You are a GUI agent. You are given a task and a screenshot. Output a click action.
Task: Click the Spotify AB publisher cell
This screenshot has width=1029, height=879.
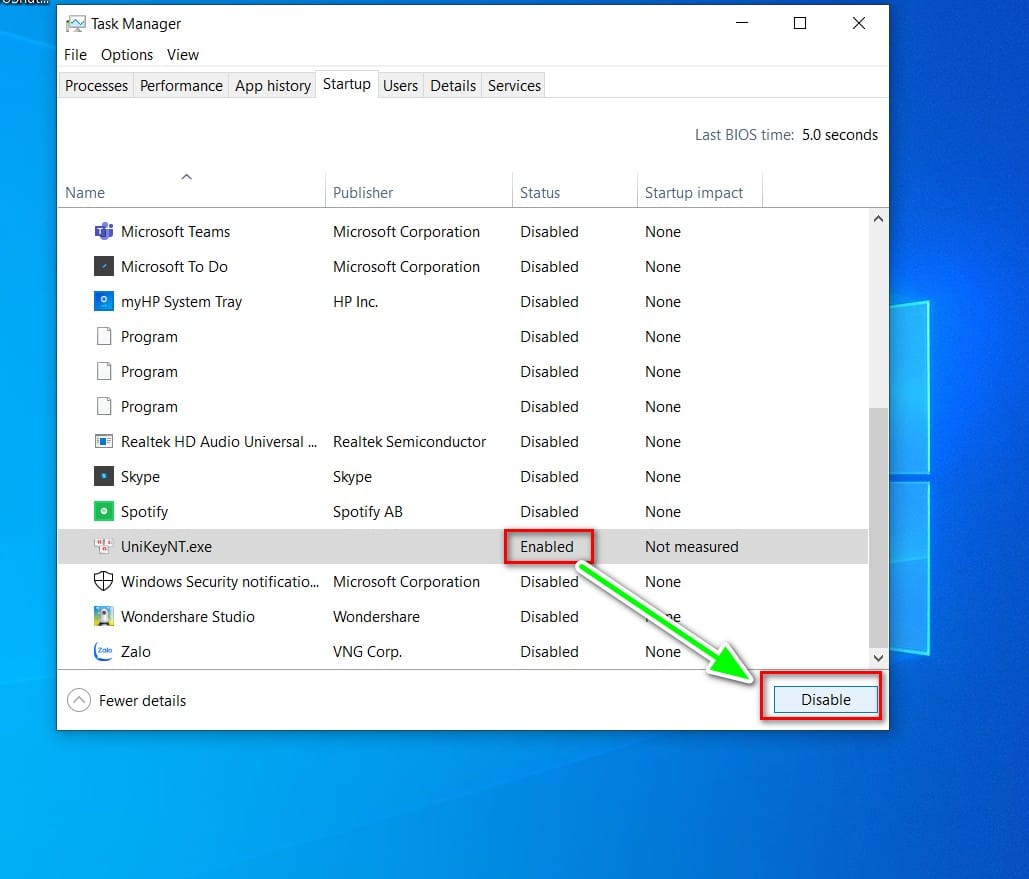click(x=368, y=511)
